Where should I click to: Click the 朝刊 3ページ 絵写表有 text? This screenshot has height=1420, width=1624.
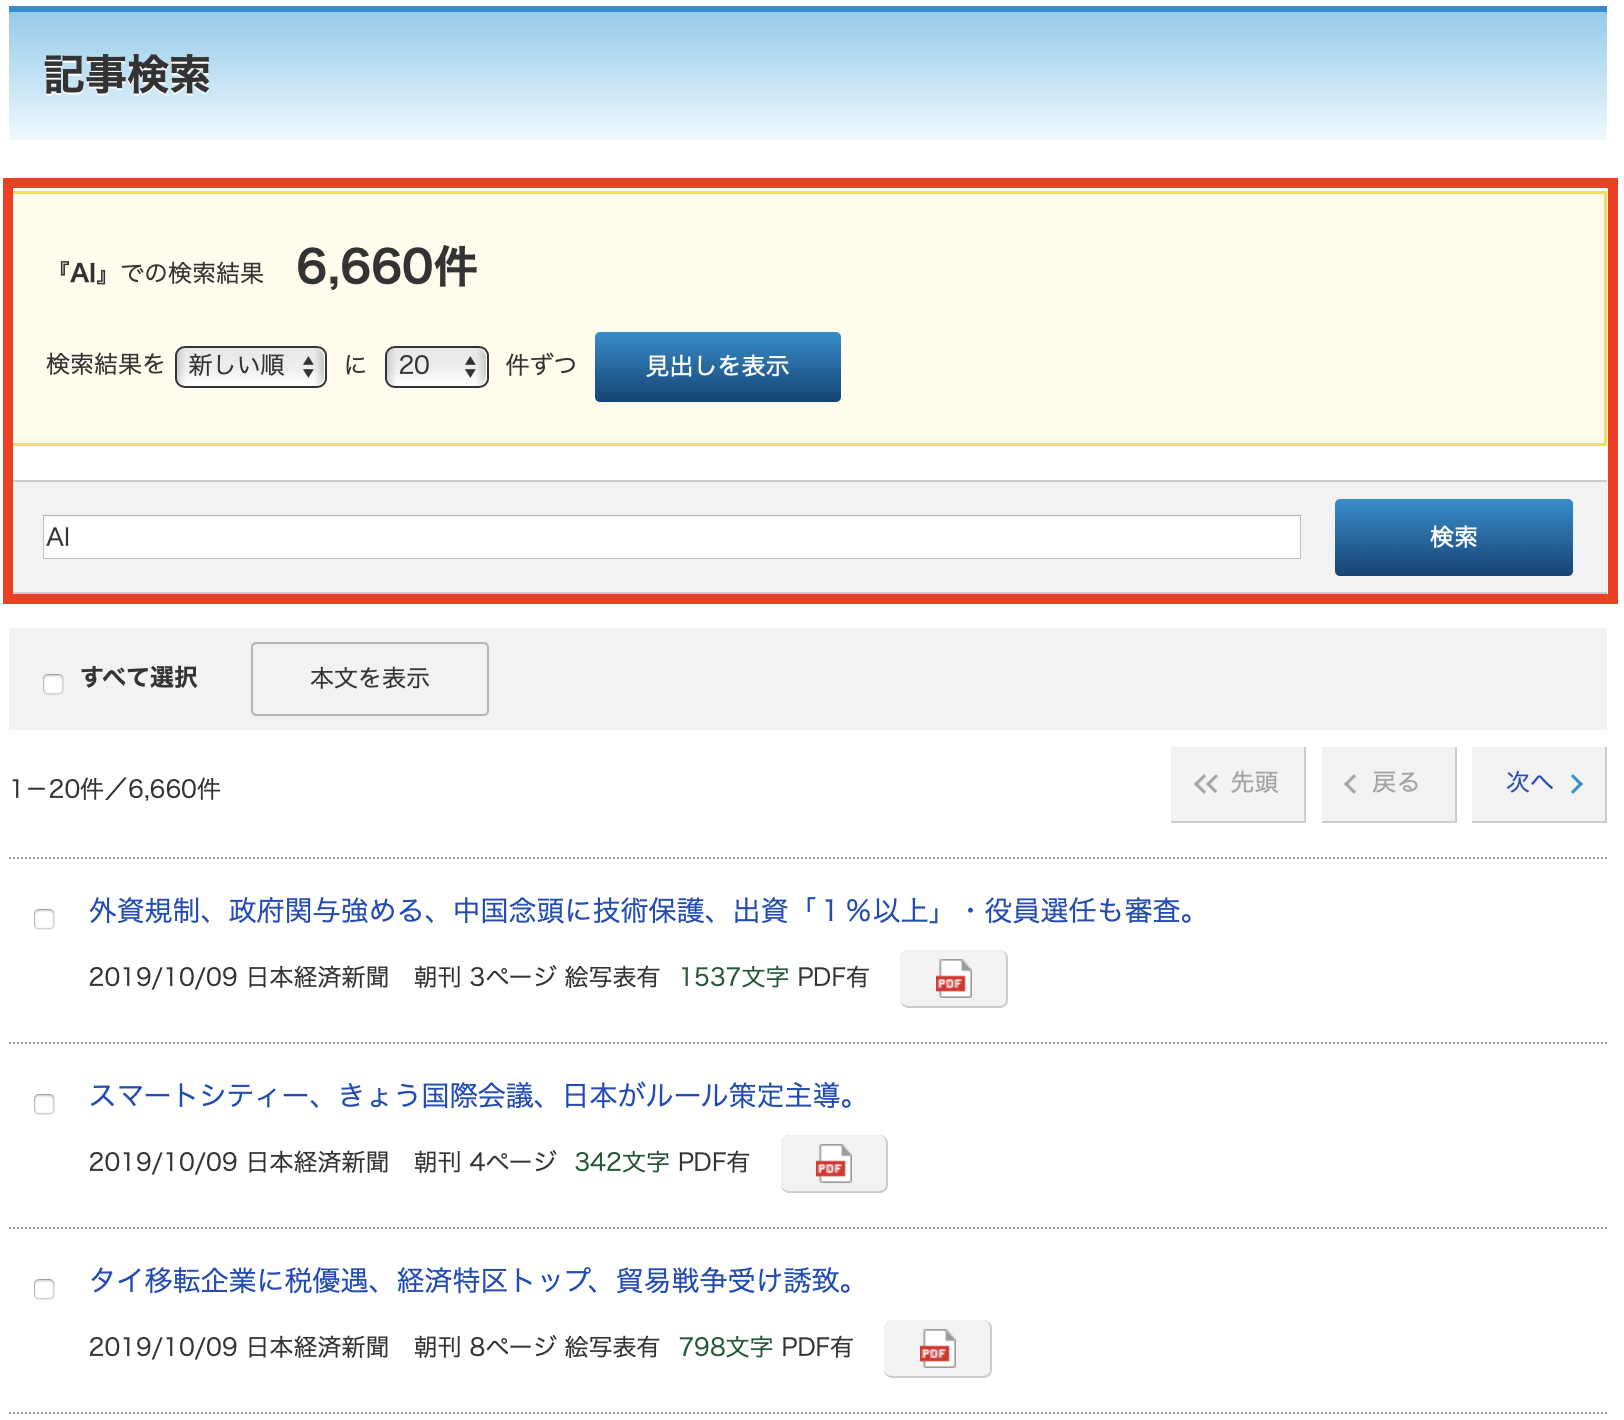[x=537, y=977]
